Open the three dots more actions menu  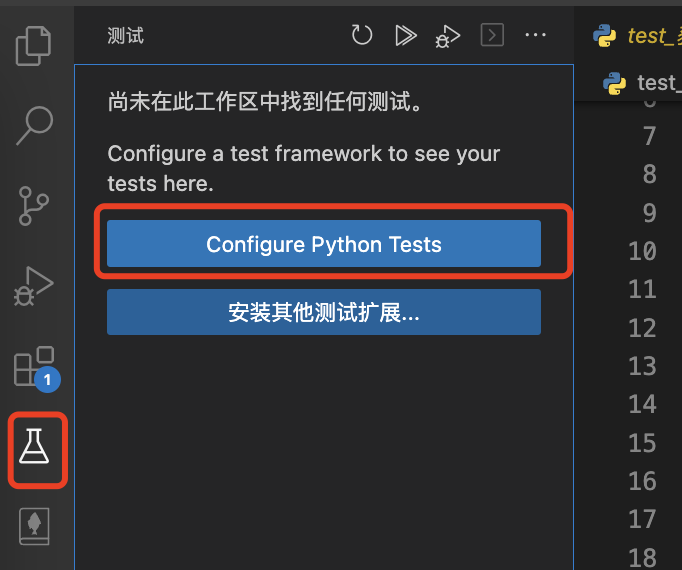[535, 35]
